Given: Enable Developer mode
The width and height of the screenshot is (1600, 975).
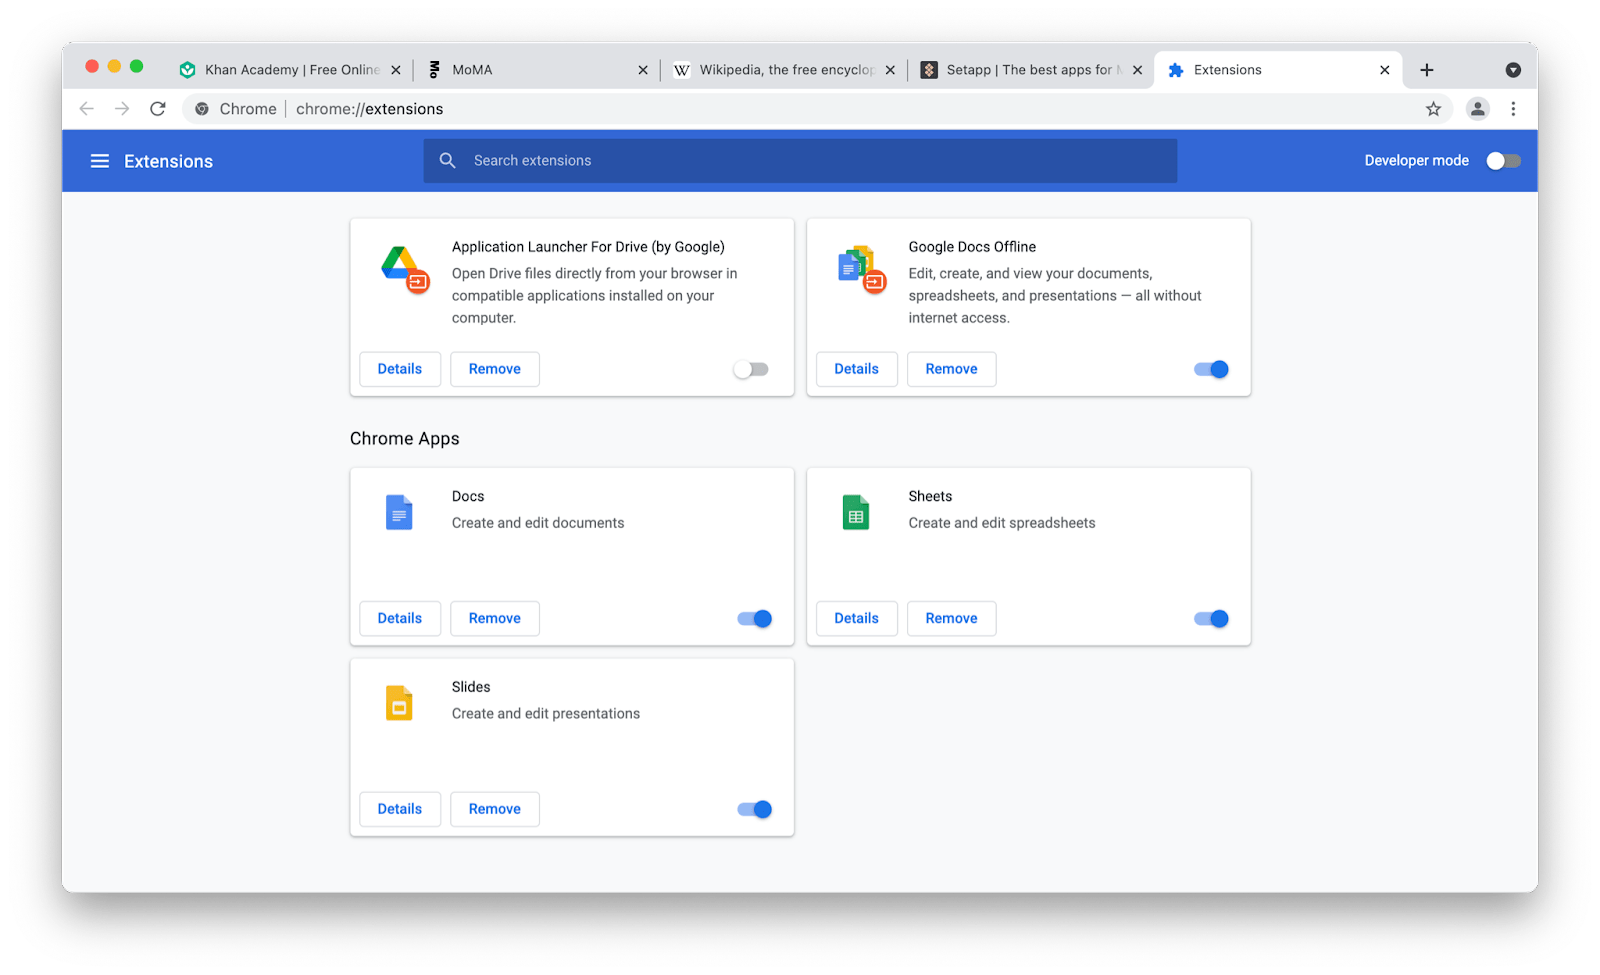Looking at the screenshot, I should click(x=1502, y=160).
